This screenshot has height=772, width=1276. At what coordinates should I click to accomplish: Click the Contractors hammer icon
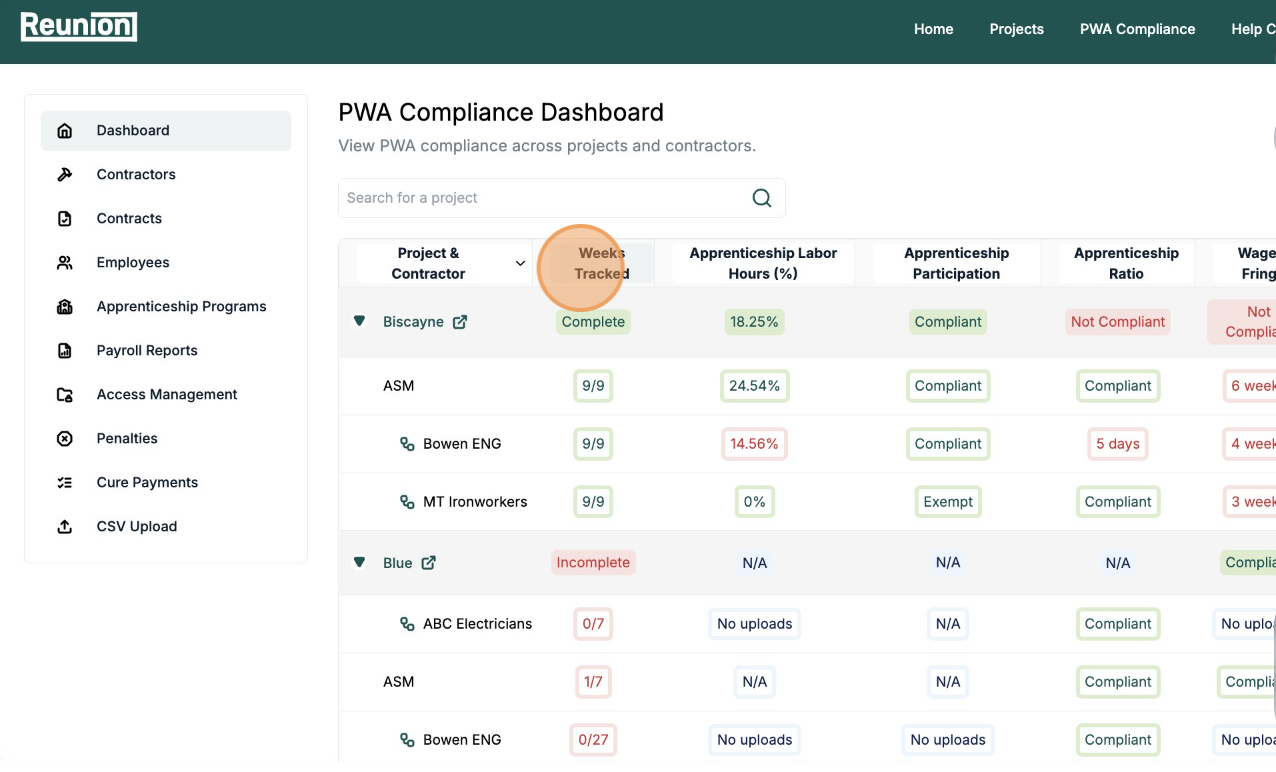65,175
